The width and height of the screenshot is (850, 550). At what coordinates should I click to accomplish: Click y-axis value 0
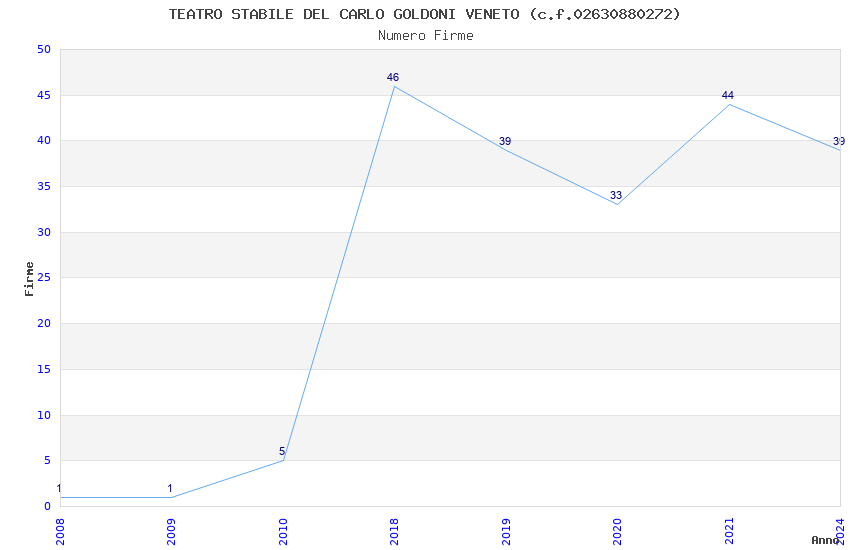pyautogui.click(x=48, y=506)
